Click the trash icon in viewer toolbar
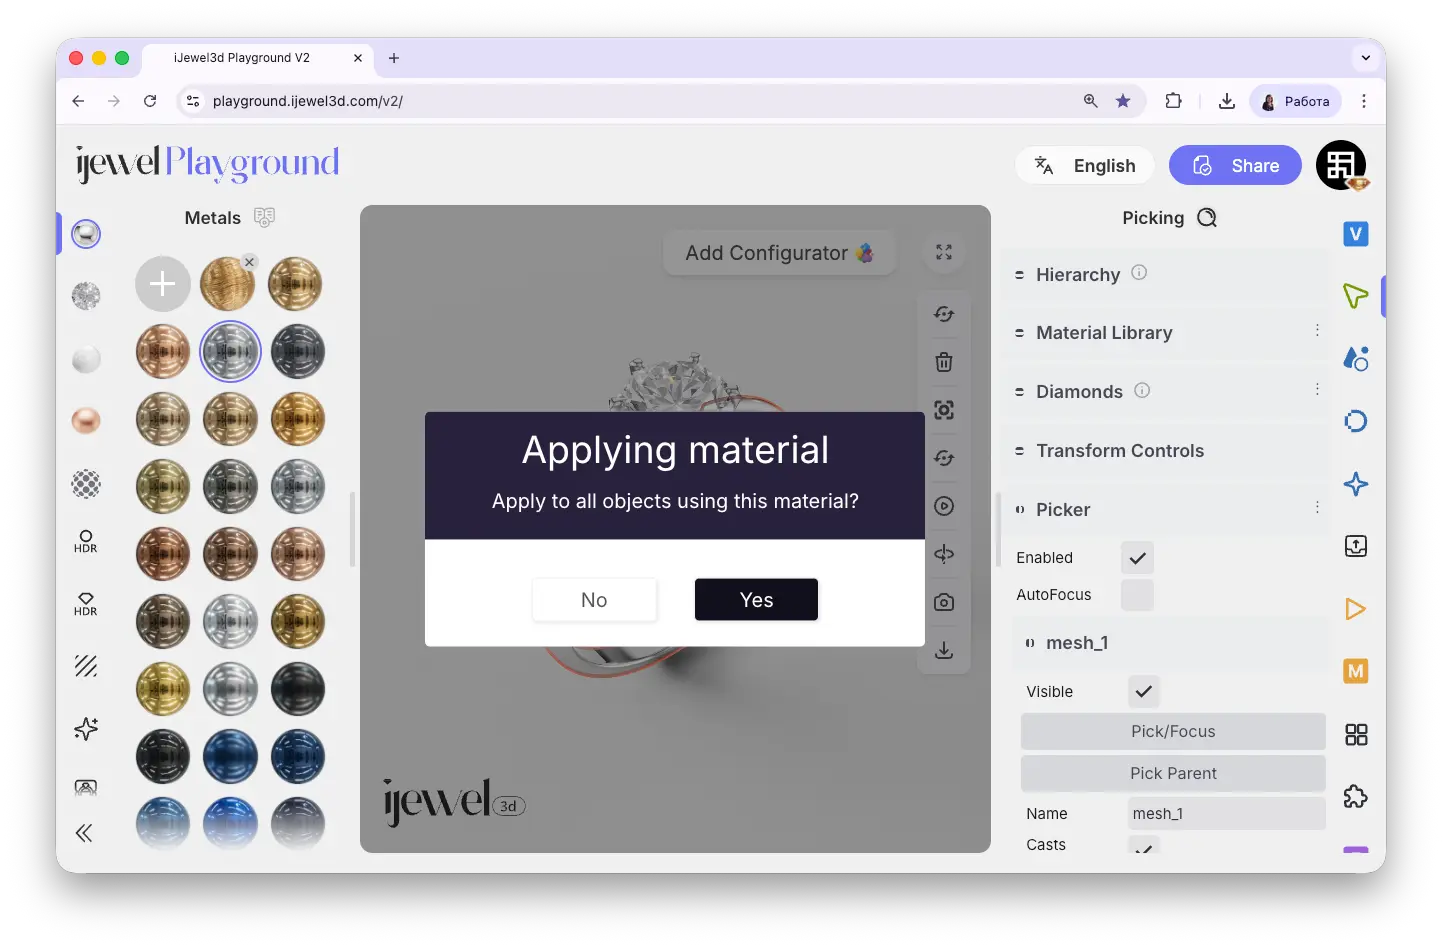This screenshot has height=947, width=1442. [944, 362]
